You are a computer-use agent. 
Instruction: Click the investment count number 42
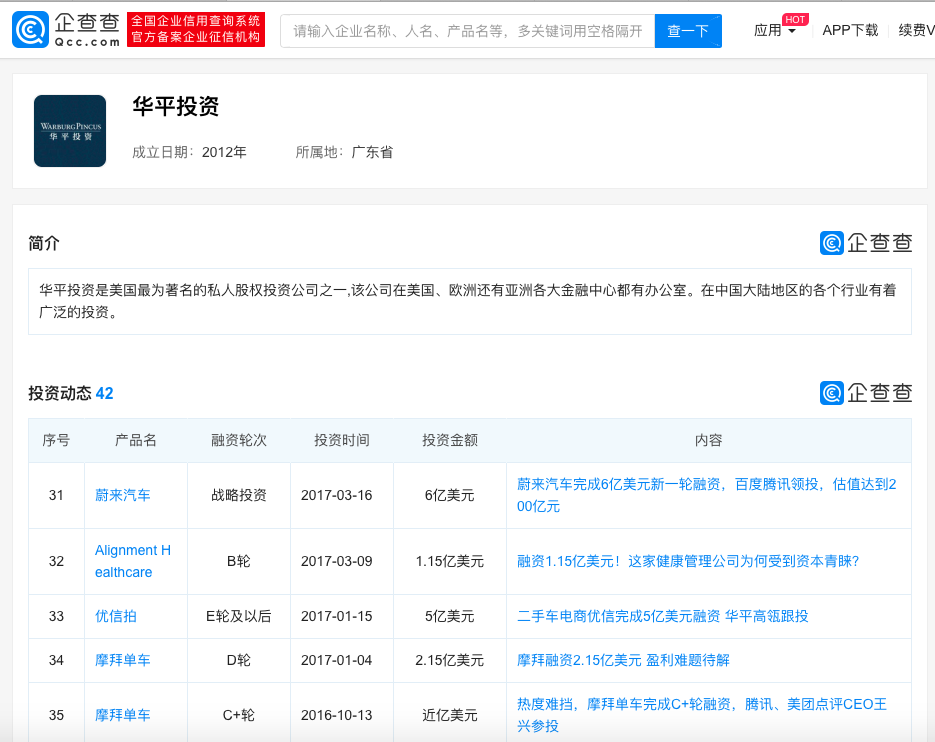click(x=104, y=393)
